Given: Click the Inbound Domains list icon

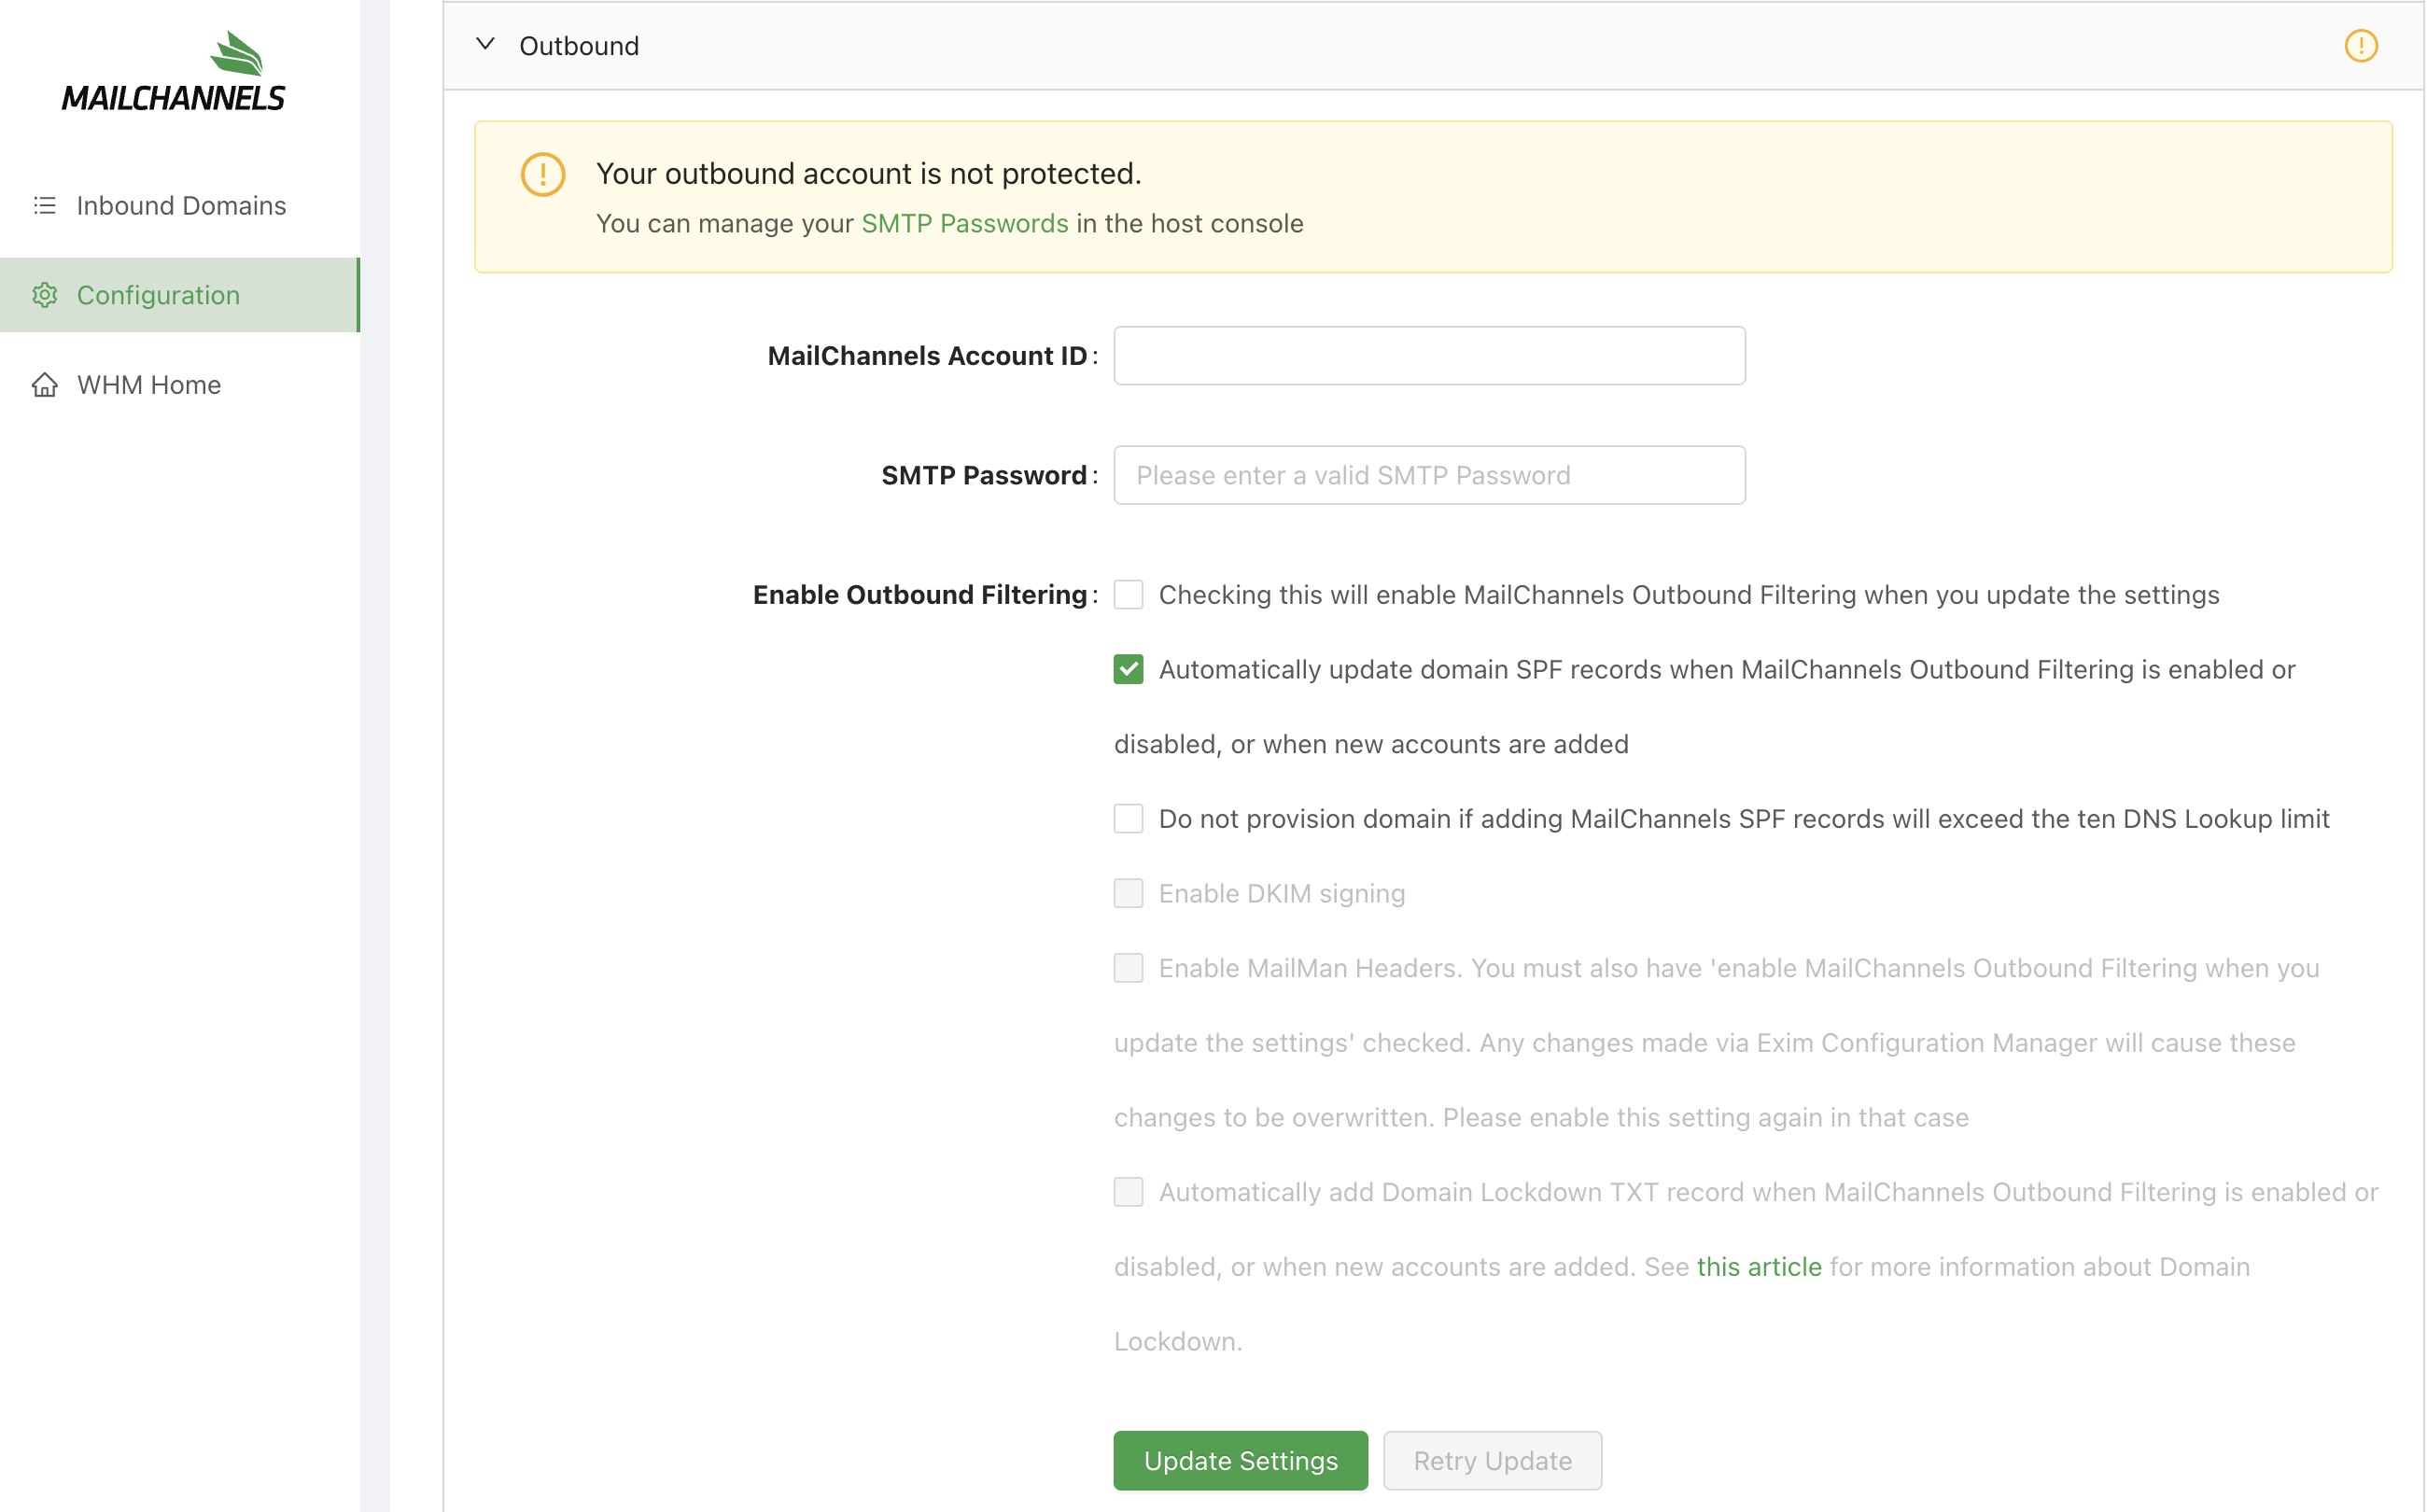Looking at the screenshot, I should pyautogui.click(x=45, y=205).
